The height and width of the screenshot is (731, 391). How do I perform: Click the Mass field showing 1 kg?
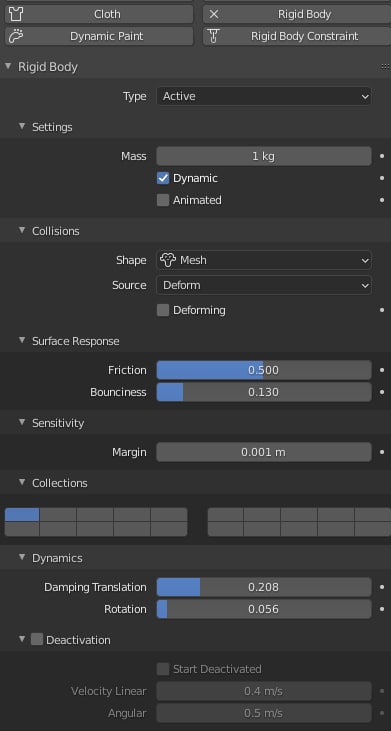264,156
